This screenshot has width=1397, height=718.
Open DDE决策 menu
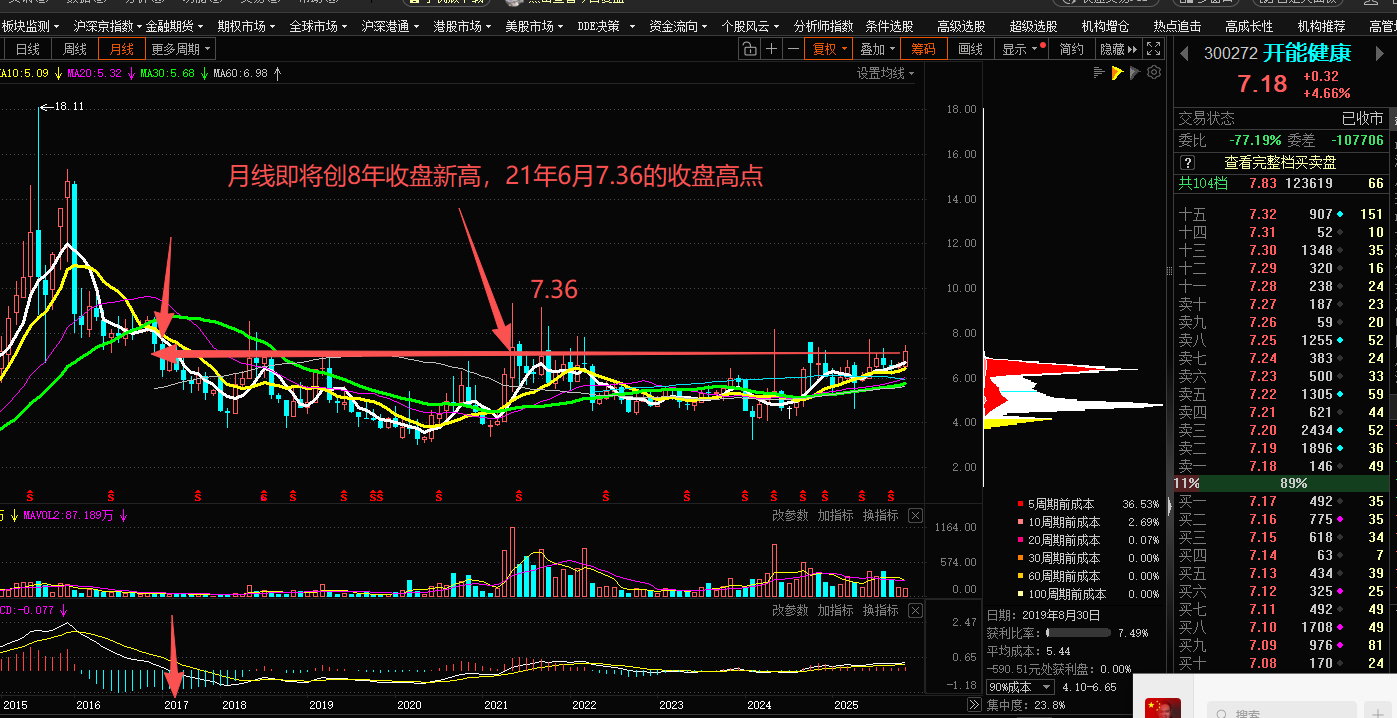pyautogui.click(x=605, y=26)
